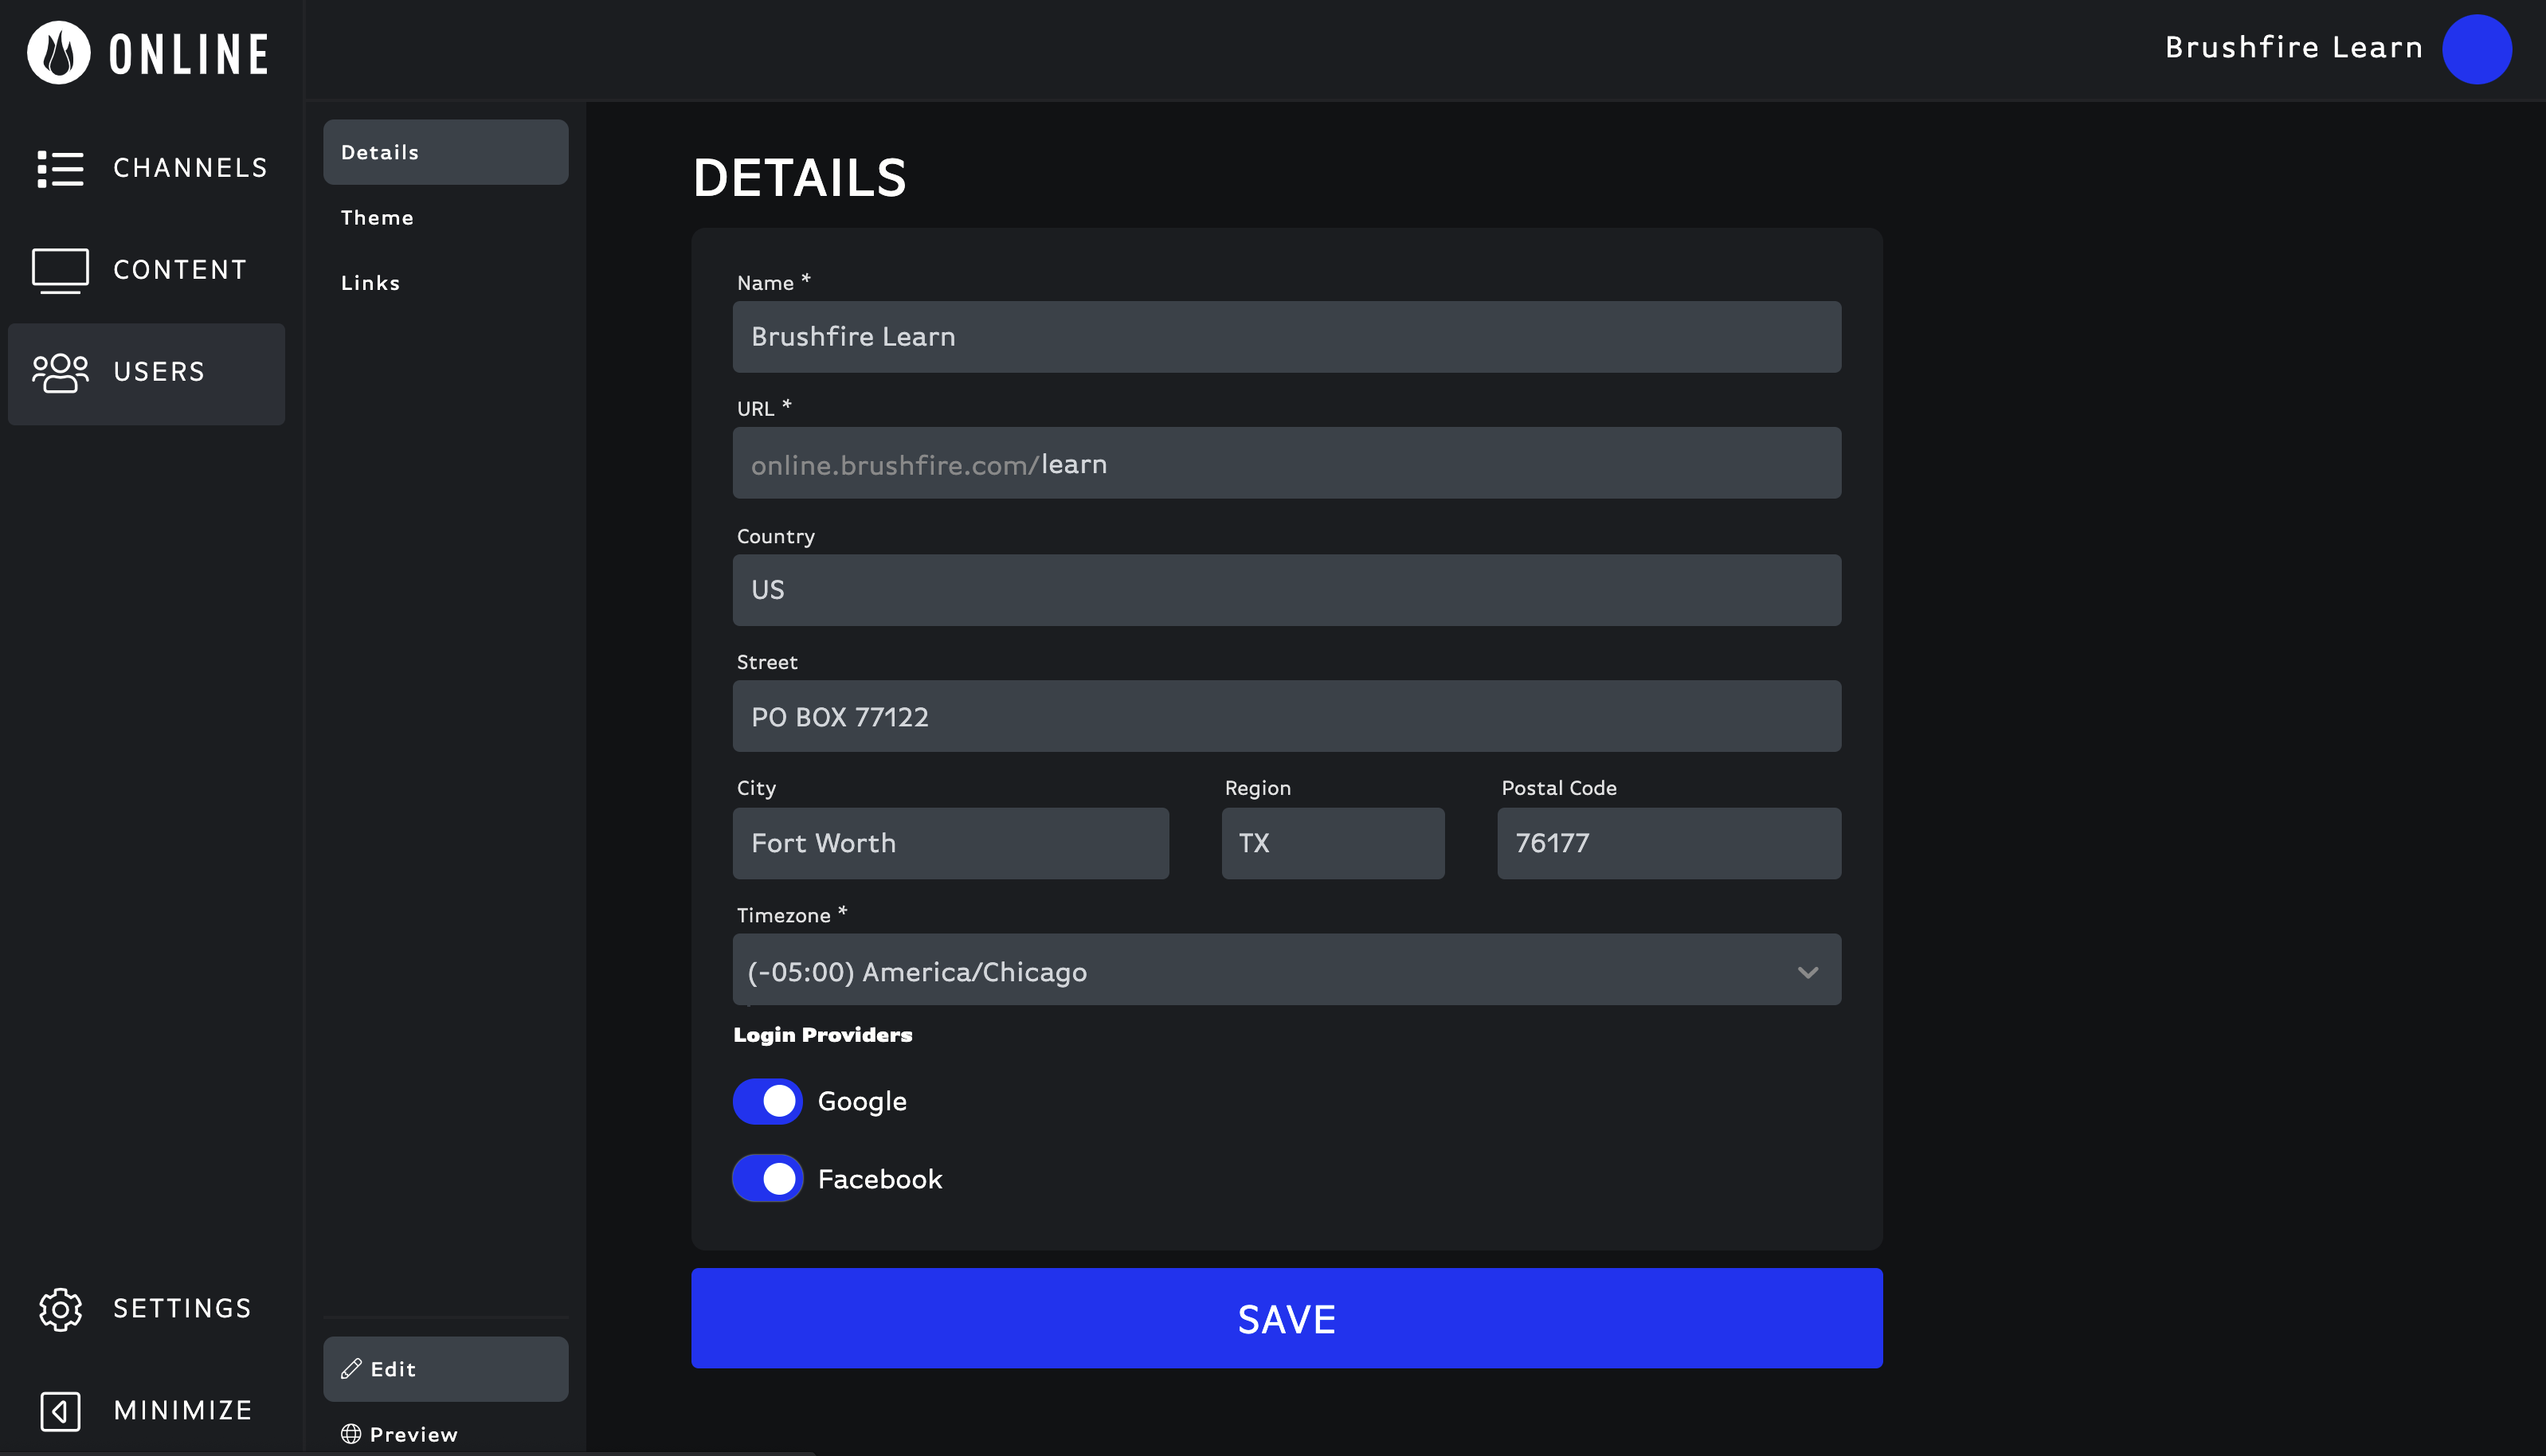This screenshot has height=1456, width=2546.
Task: Click the Name input field
Action: point(1285,336)
